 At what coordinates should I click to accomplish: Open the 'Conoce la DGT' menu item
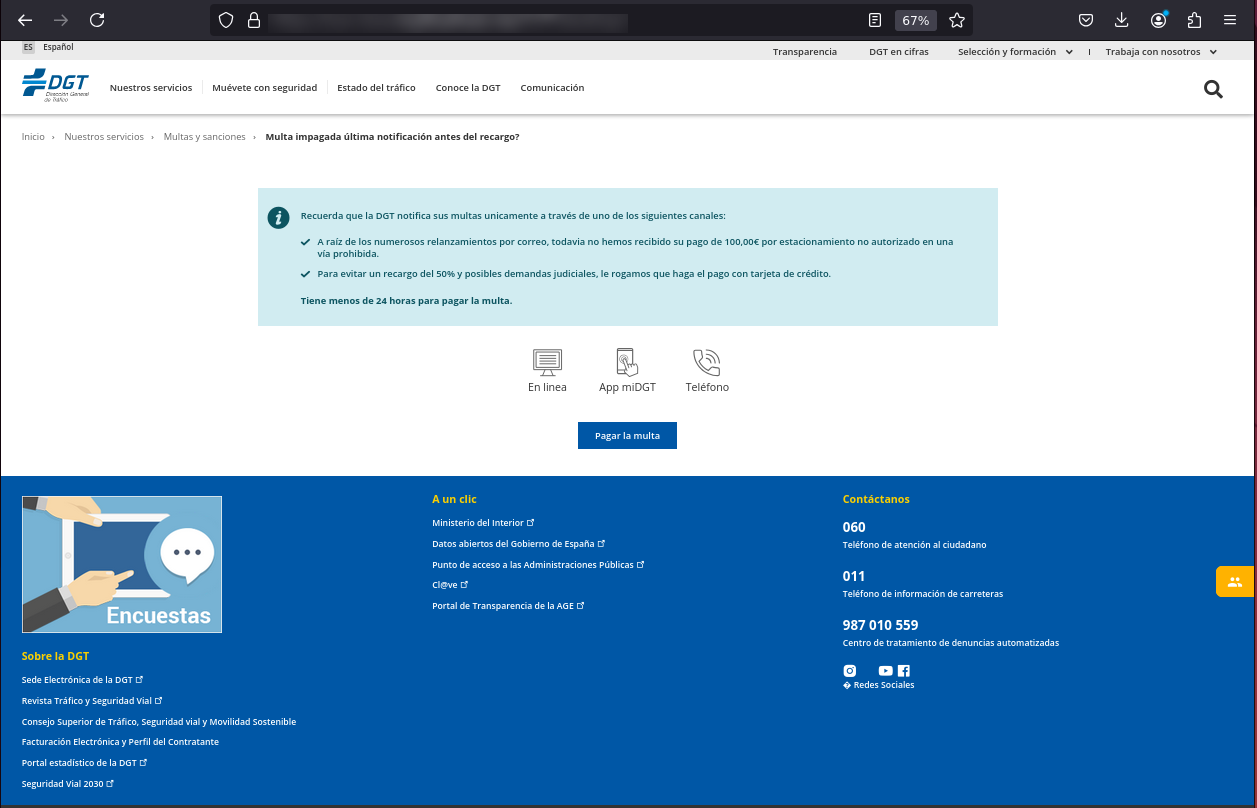468,87
